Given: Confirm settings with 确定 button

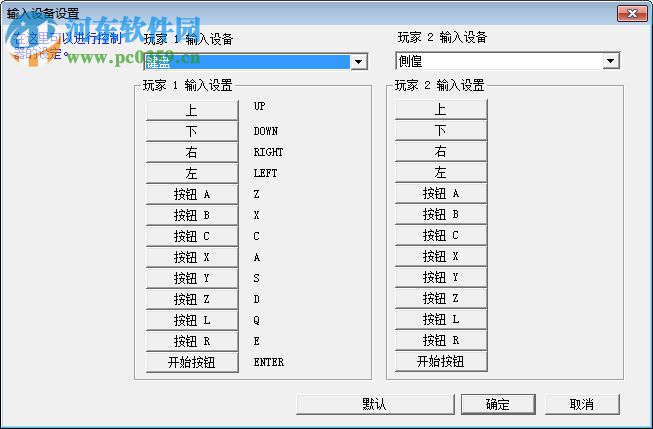Looking at the screenshot, I should (x=498, y=404).
